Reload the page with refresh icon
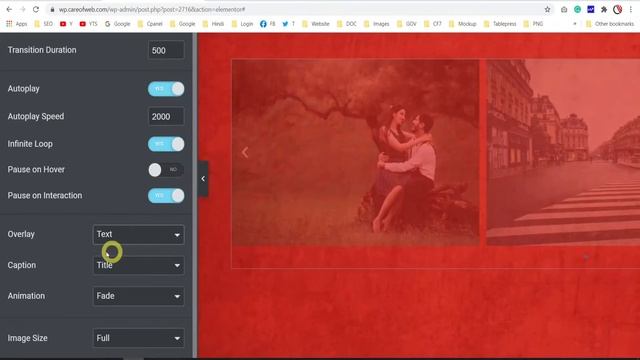 (36, 9)
